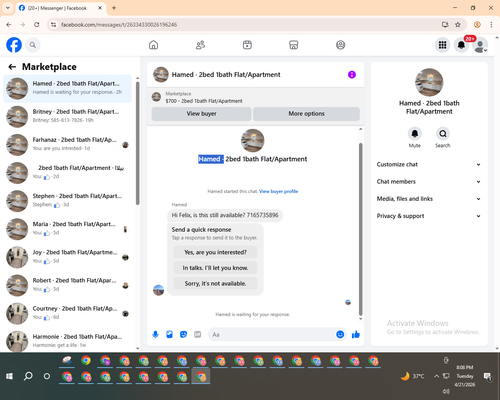Open a new Chrome tab

click(114, 8)
